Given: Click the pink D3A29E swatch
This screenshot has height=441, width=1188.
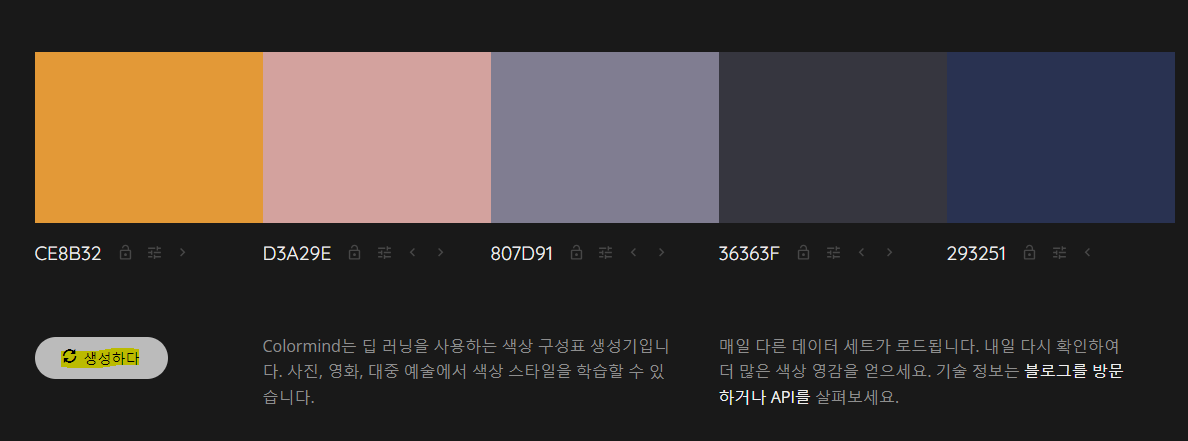Looking at the screenshot, I should click(377, 137).
